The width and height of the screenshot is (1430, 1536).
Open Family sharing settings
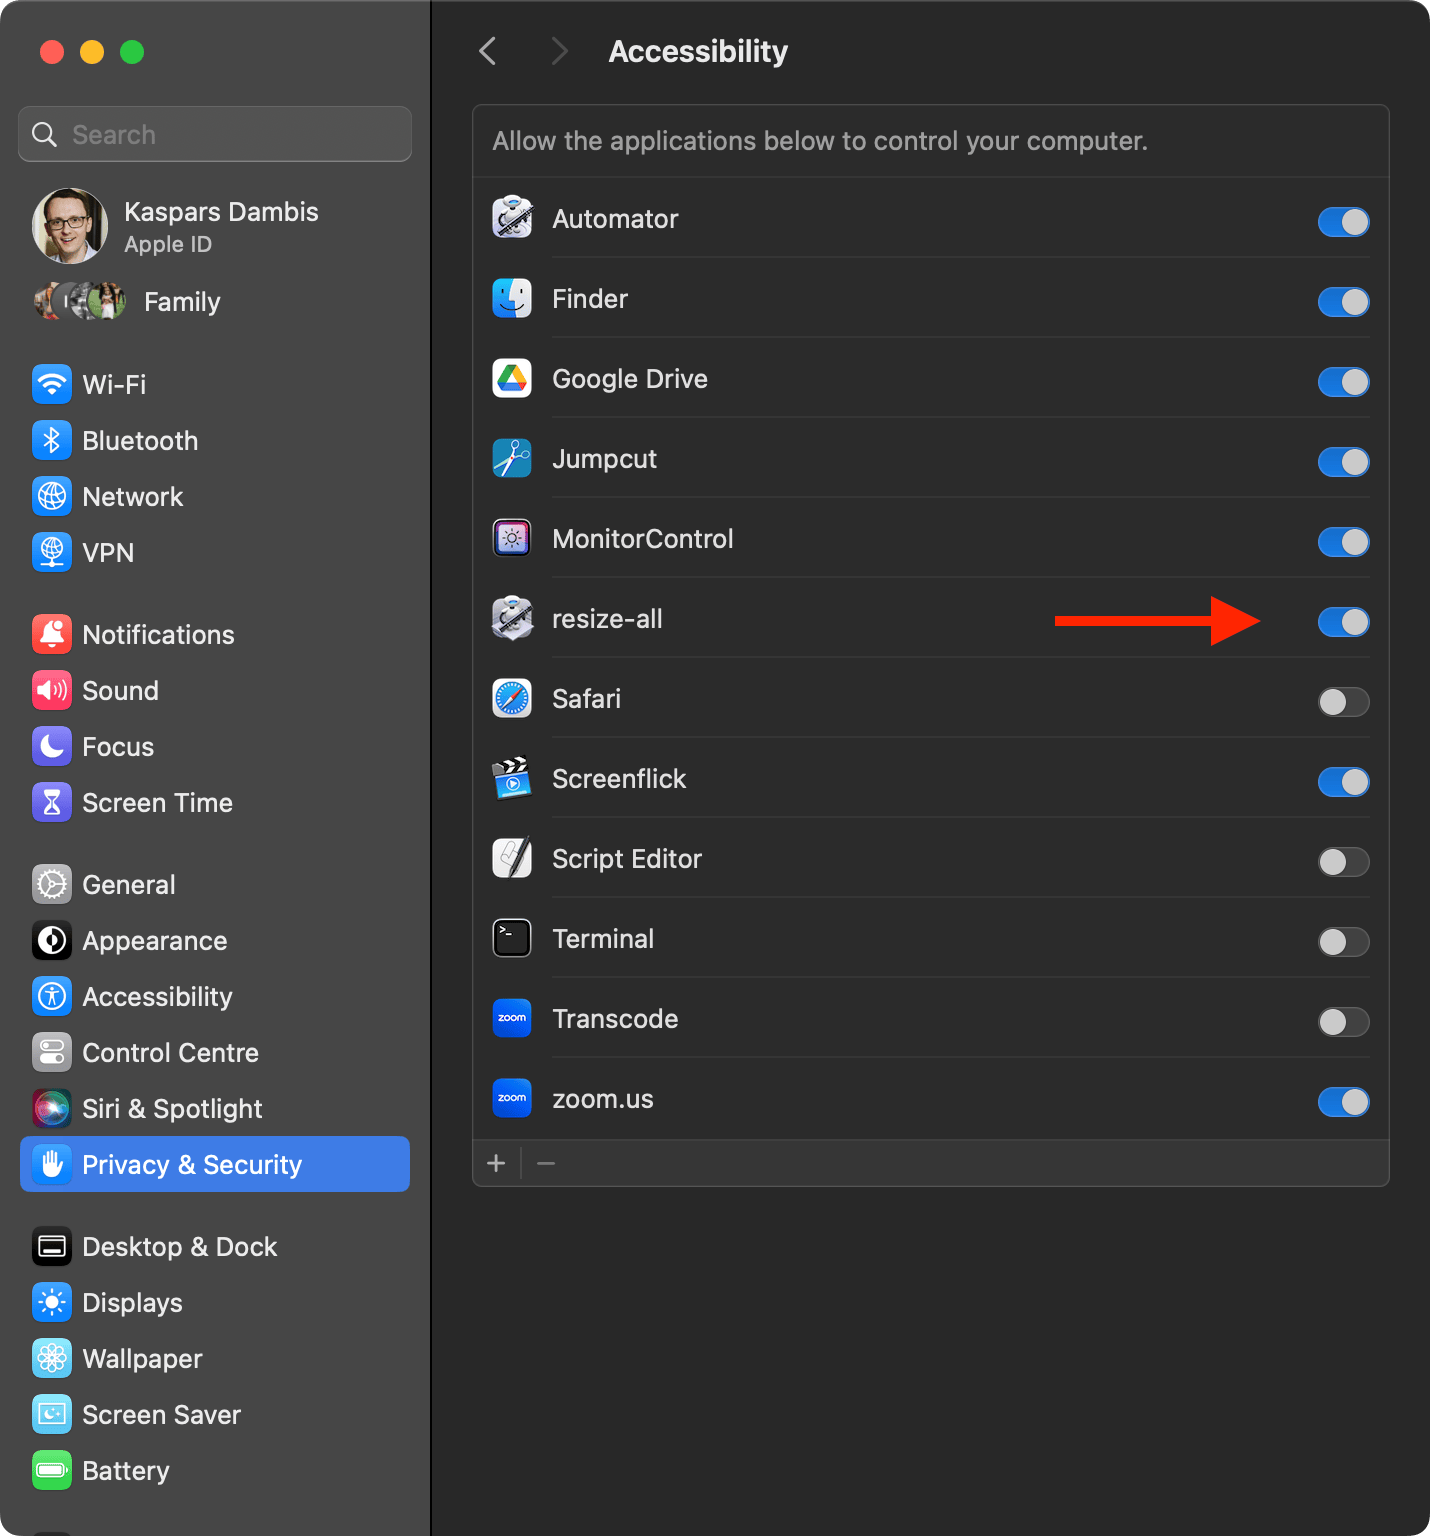(x=215, y=301)
